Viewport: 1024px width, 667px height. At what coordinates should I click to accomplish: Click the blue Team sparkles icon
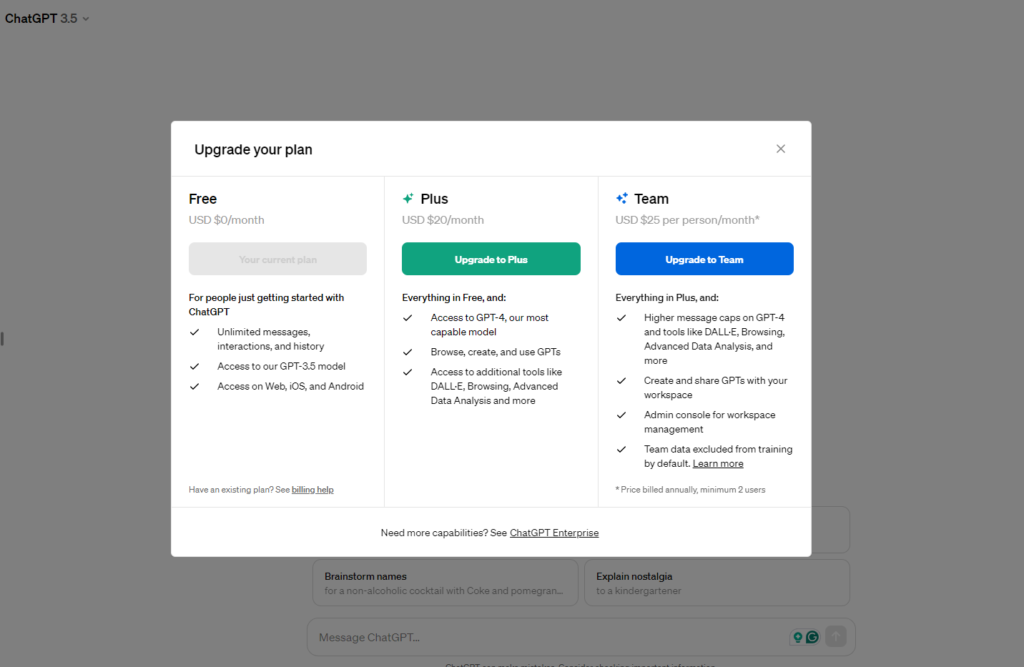tap(622, 198)
